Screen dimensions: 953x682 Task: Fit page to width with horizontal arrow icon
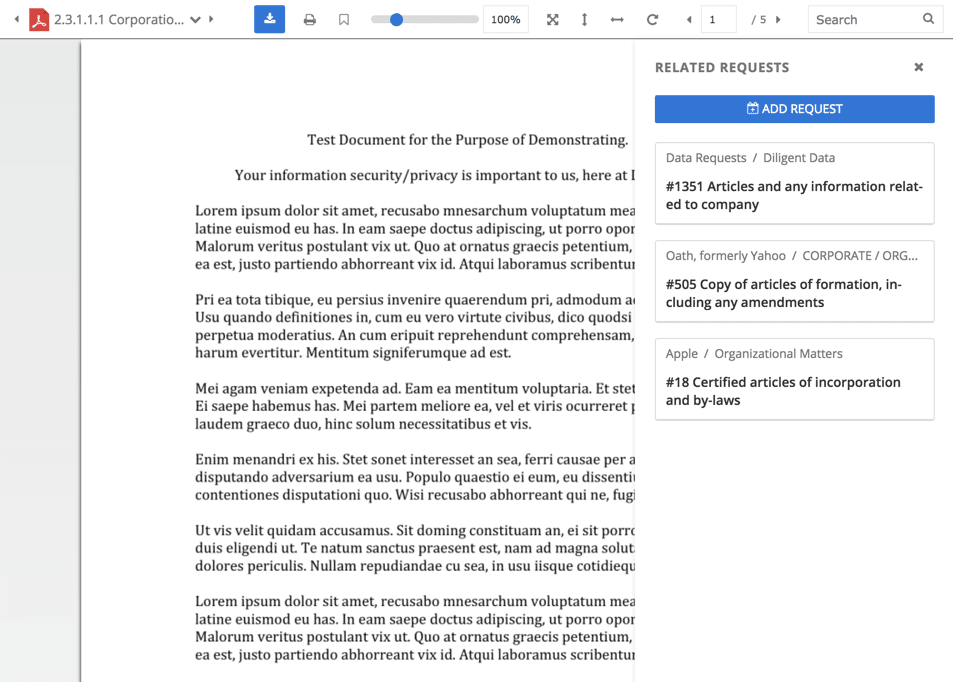point(617,20)
